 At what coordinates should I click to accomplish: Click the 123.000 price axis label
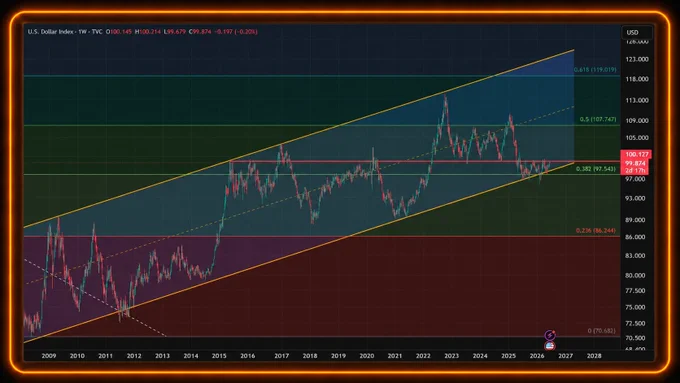pyautogui.click(x=637, y=59)
